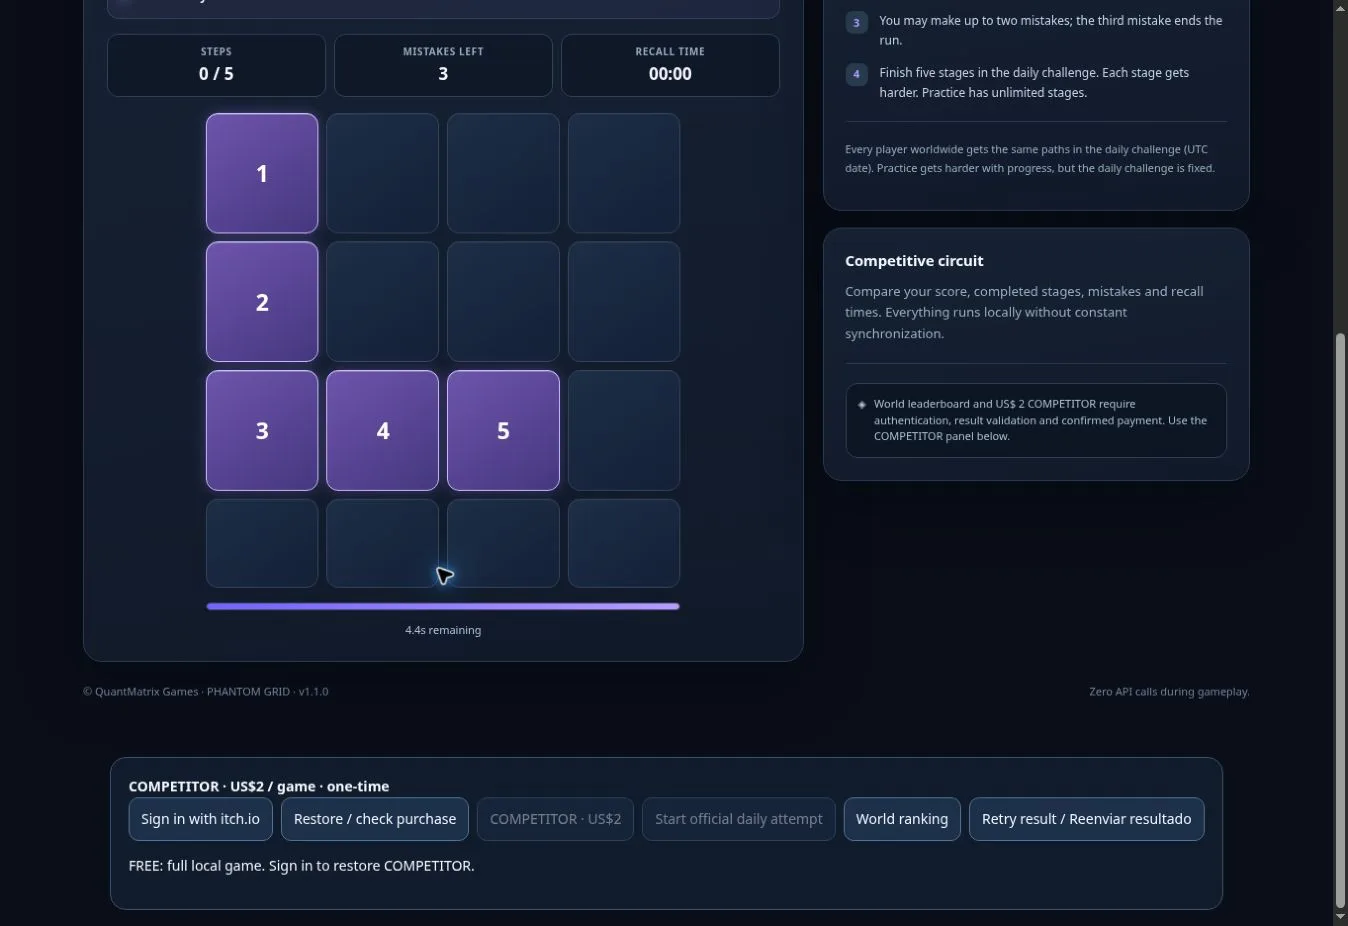Viewport: 1348px width, 926px height.
Task: Choose the grid tile numbered 4
Action: [x=382, y=431]
